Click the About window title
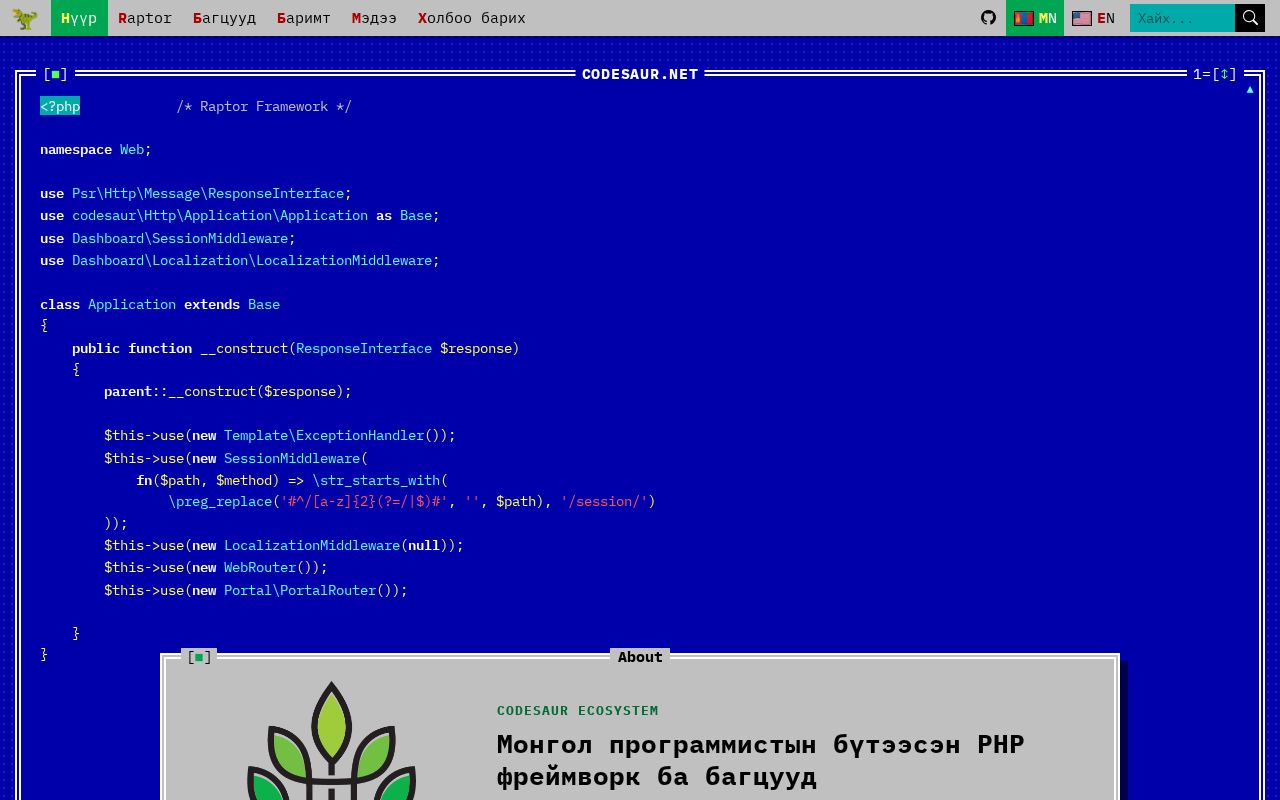1280x800 pixels. tap(640, 657)
